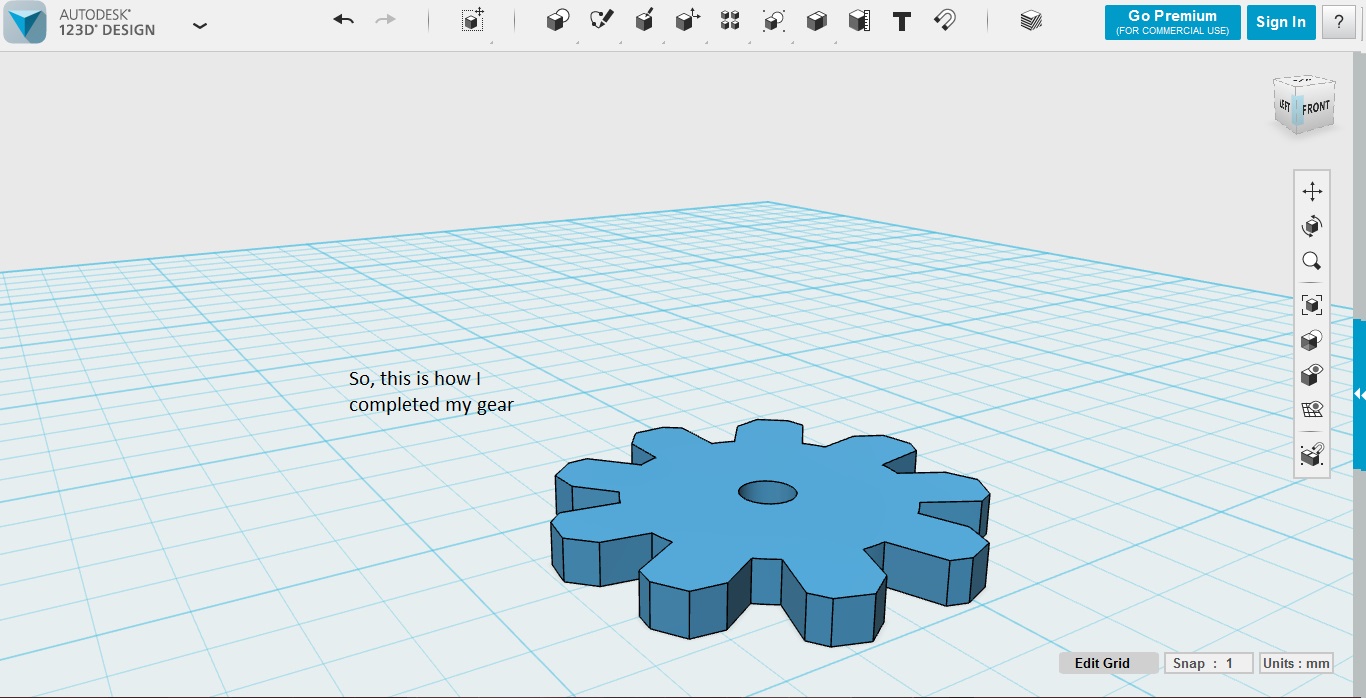Click the LEFT face of view cube
This screenshot has width=1366, height=698.
pyautogui.click(x=1285, y=104)
